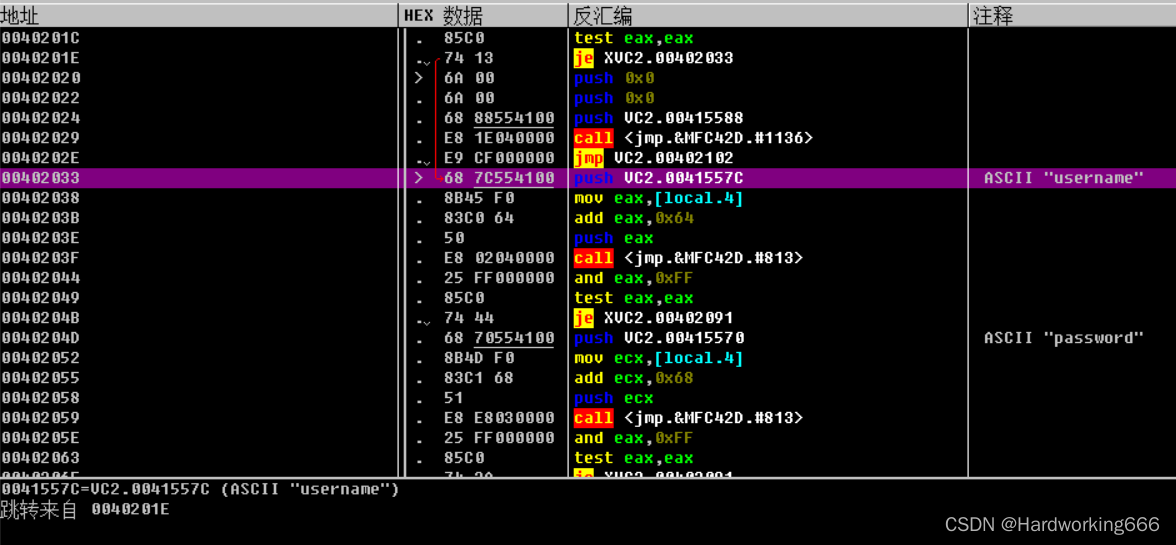Select address 00402029
This screenshot has width=1176, height=545.
40,138
